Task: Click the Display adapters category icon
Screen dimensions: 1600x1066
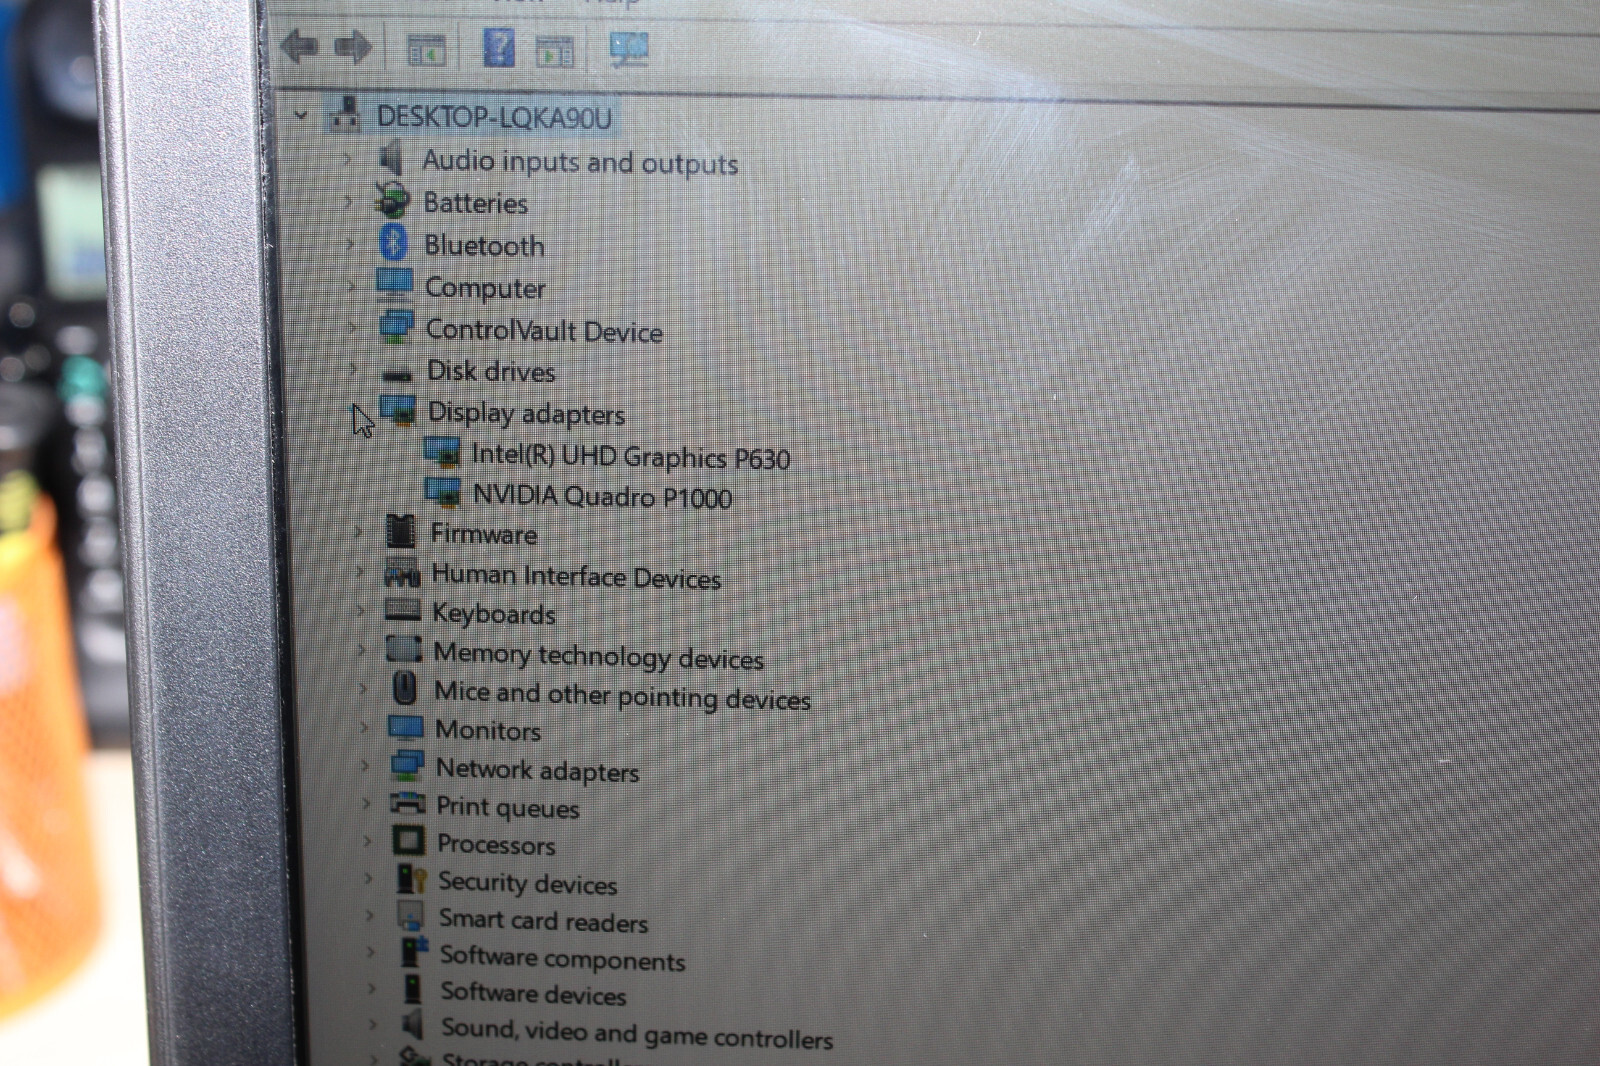Action: coord(398,410)
